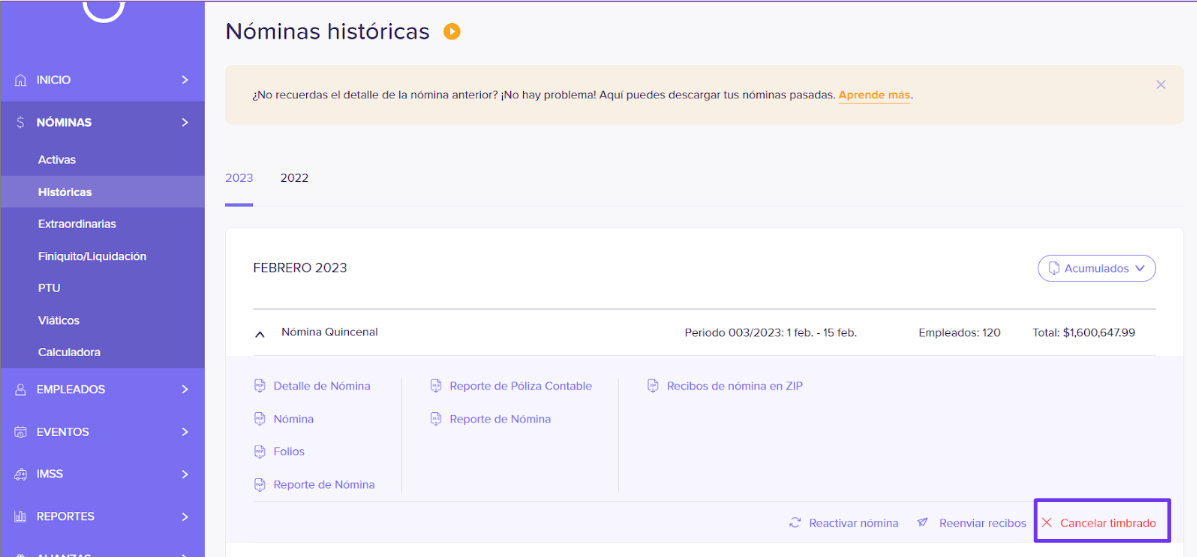Switch to the 2023 tab

pyautogui.click(x=239, y=178)
